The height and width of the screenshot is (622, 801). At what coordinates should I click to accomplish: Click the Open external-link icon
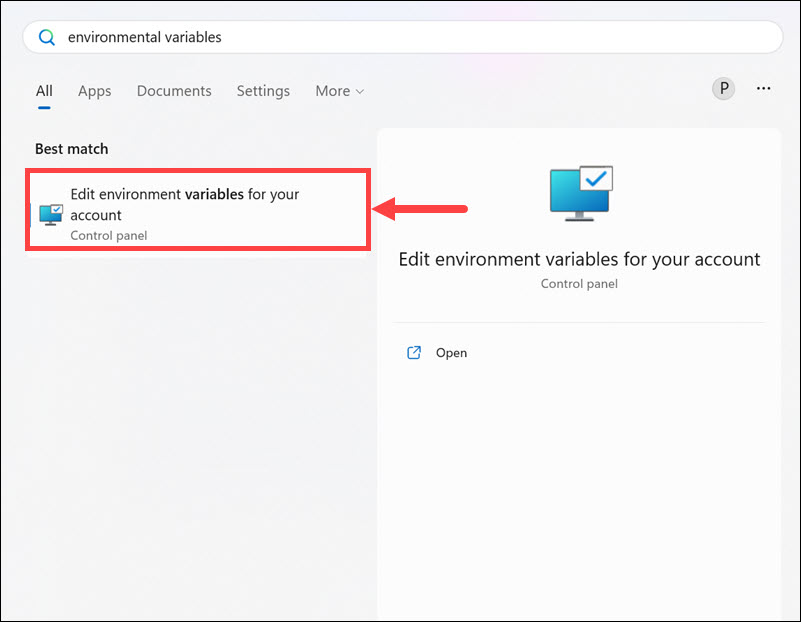point(414,353)
